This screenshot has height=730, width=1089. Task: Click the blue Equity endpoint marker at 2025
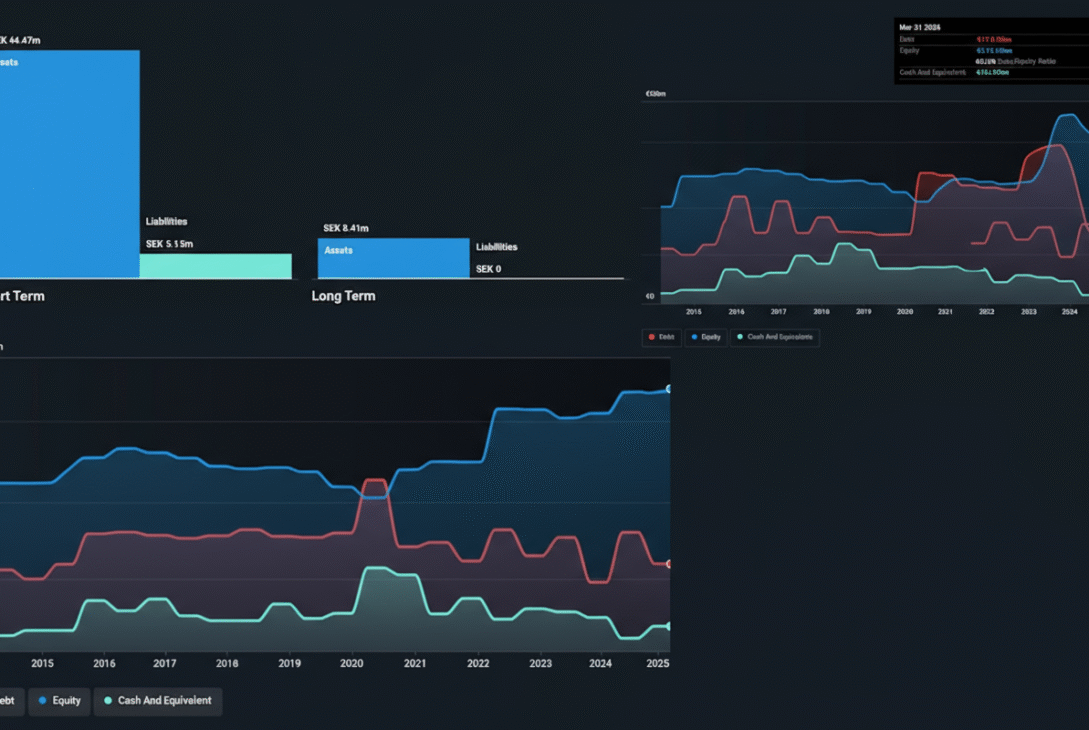tap(669, 389)
